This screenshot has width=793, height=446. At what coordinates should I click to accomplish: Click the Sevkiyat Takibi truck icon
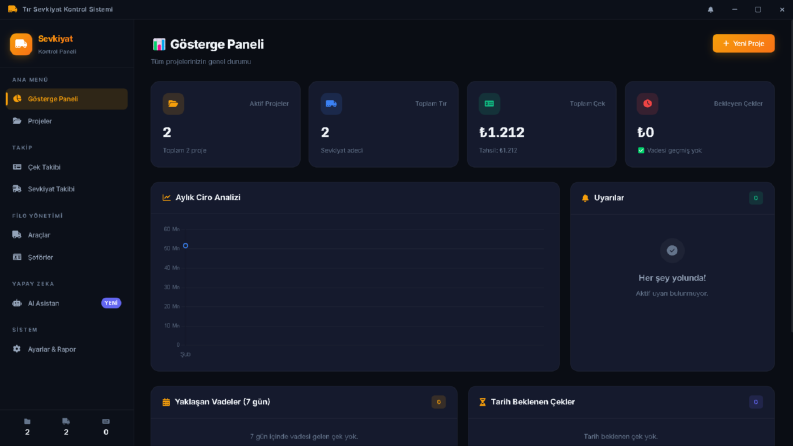click(x=17, y=189)
